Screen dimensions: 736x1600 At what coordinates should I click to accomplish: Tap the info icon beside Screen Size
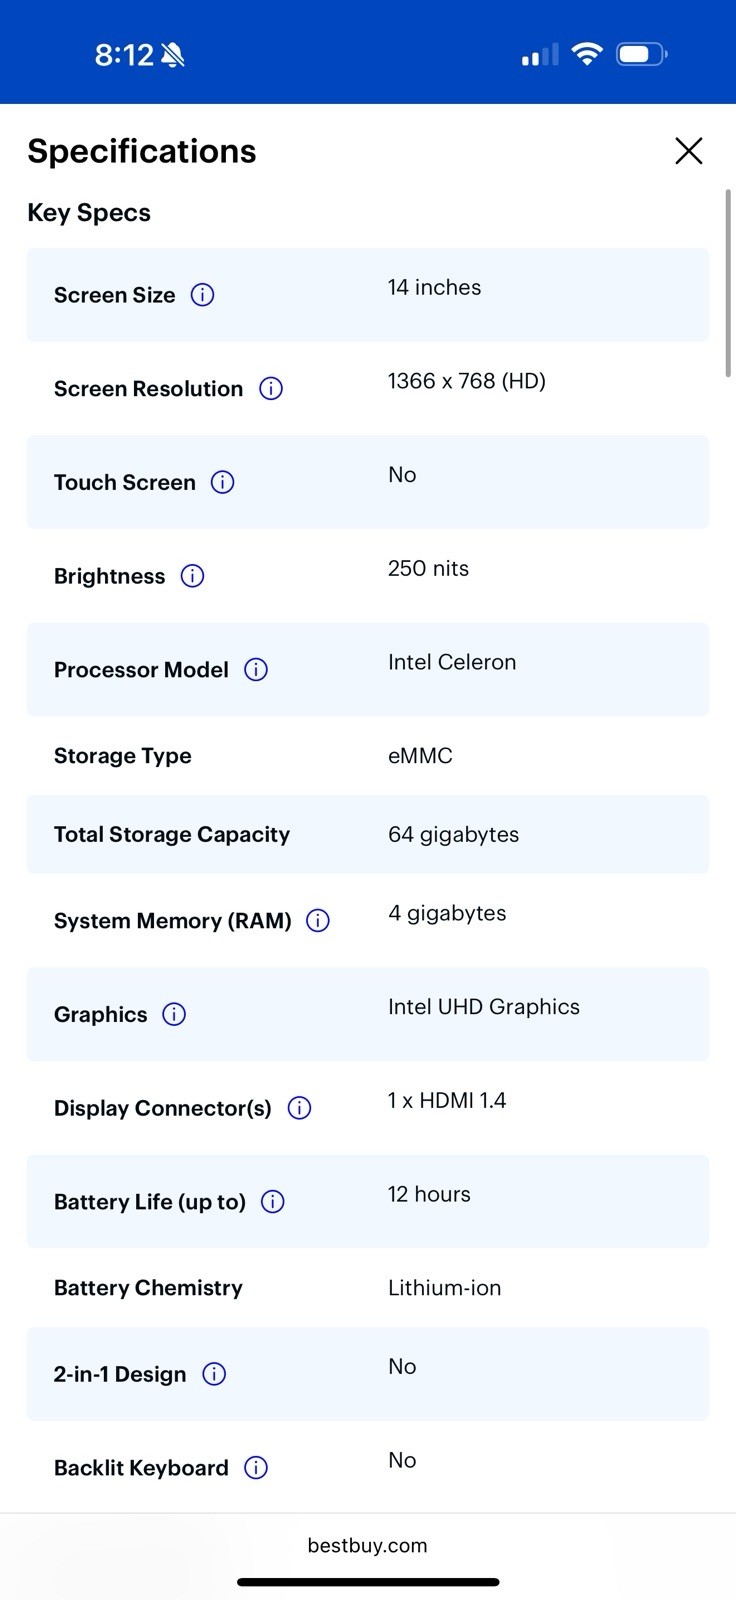[202, 295]
